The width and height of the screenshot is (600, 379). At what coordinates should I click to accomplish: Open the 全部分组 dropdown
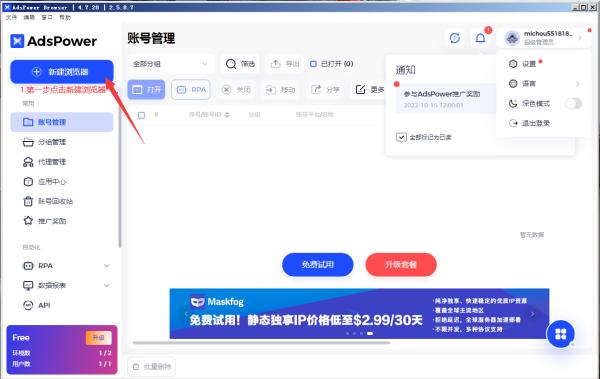[170, 64]
